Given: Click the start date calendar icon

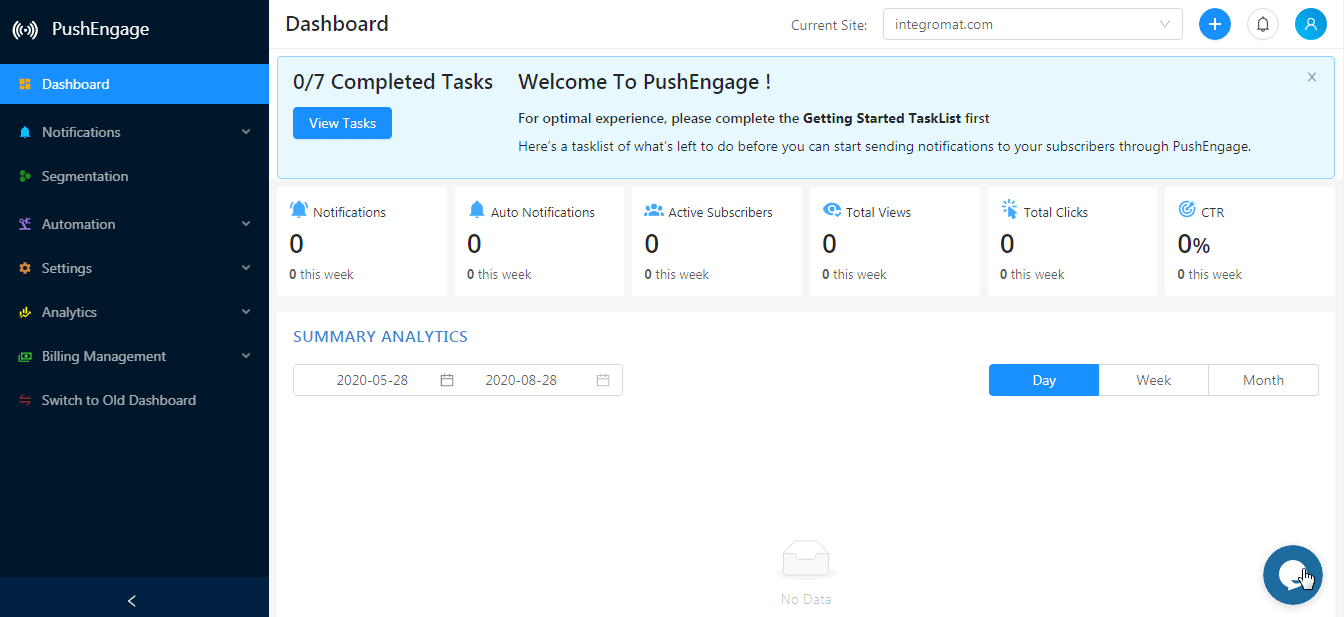Looking at the screenshot, I should click(x=447, y=380).
